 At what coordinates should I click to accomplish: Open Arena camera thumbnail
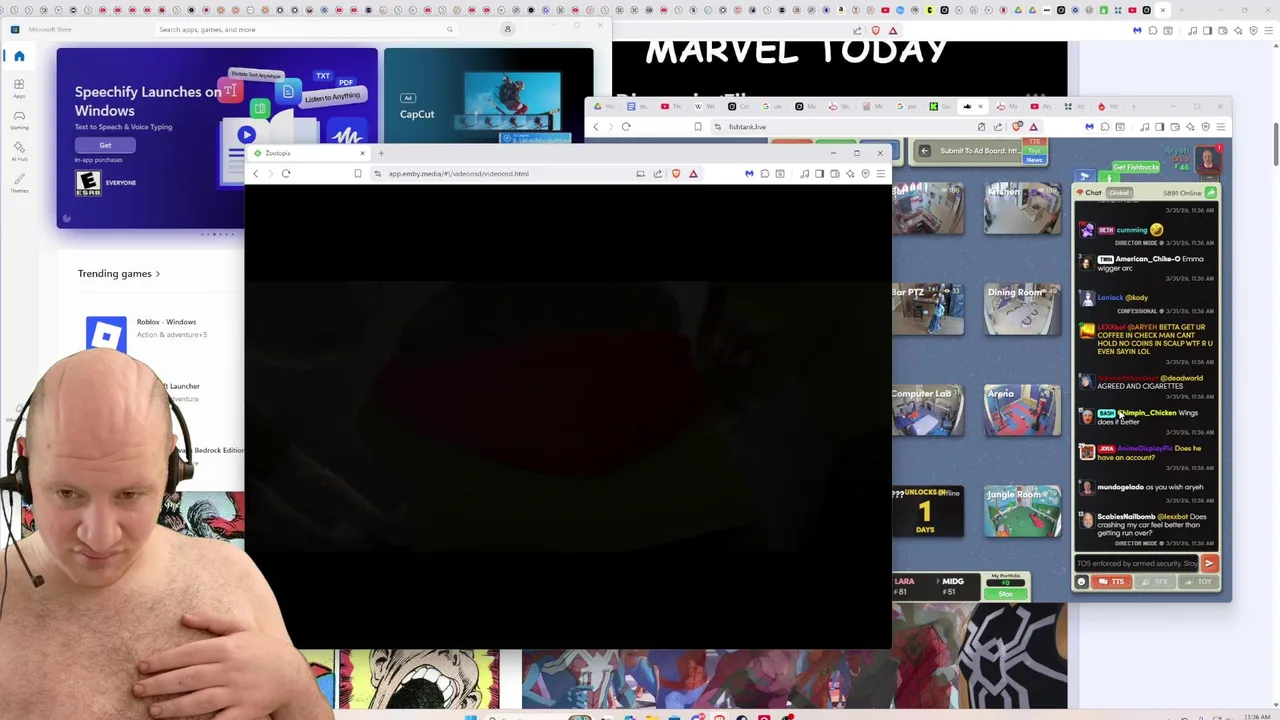pos(1022,410)
